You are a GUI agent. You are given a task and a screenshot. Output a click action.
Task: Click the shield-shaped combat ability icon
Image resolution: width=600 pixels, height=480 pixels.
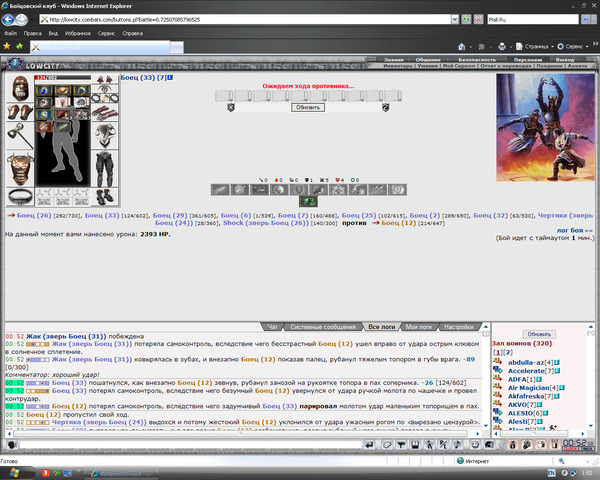[x=298, y=189]
